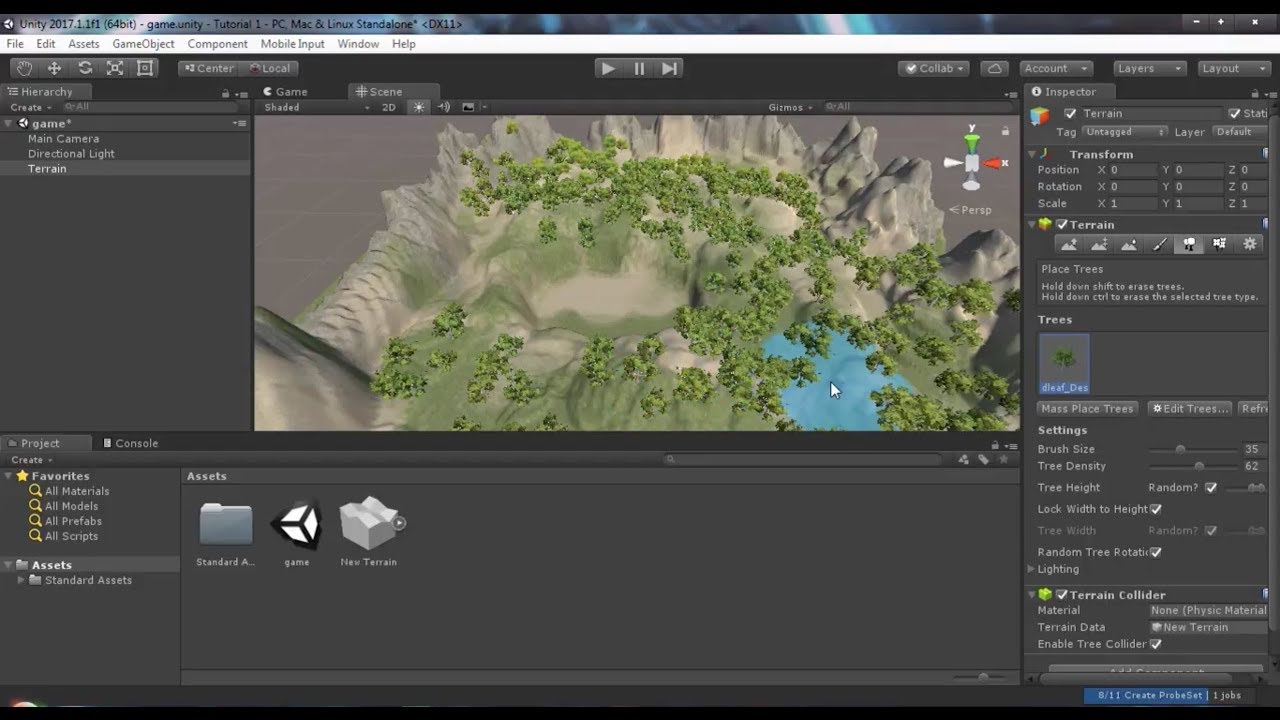Select Paint Height terrain tool

pyautogui.click(x=1099, y=244)
